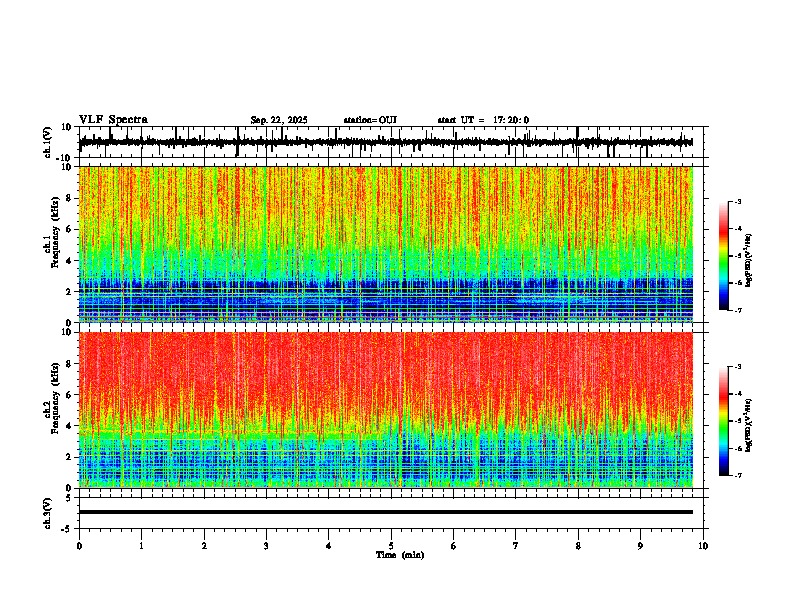This screenshot has height=612, width=792.
Task: Click time axis tick label "8"
Action: (578, 546)
